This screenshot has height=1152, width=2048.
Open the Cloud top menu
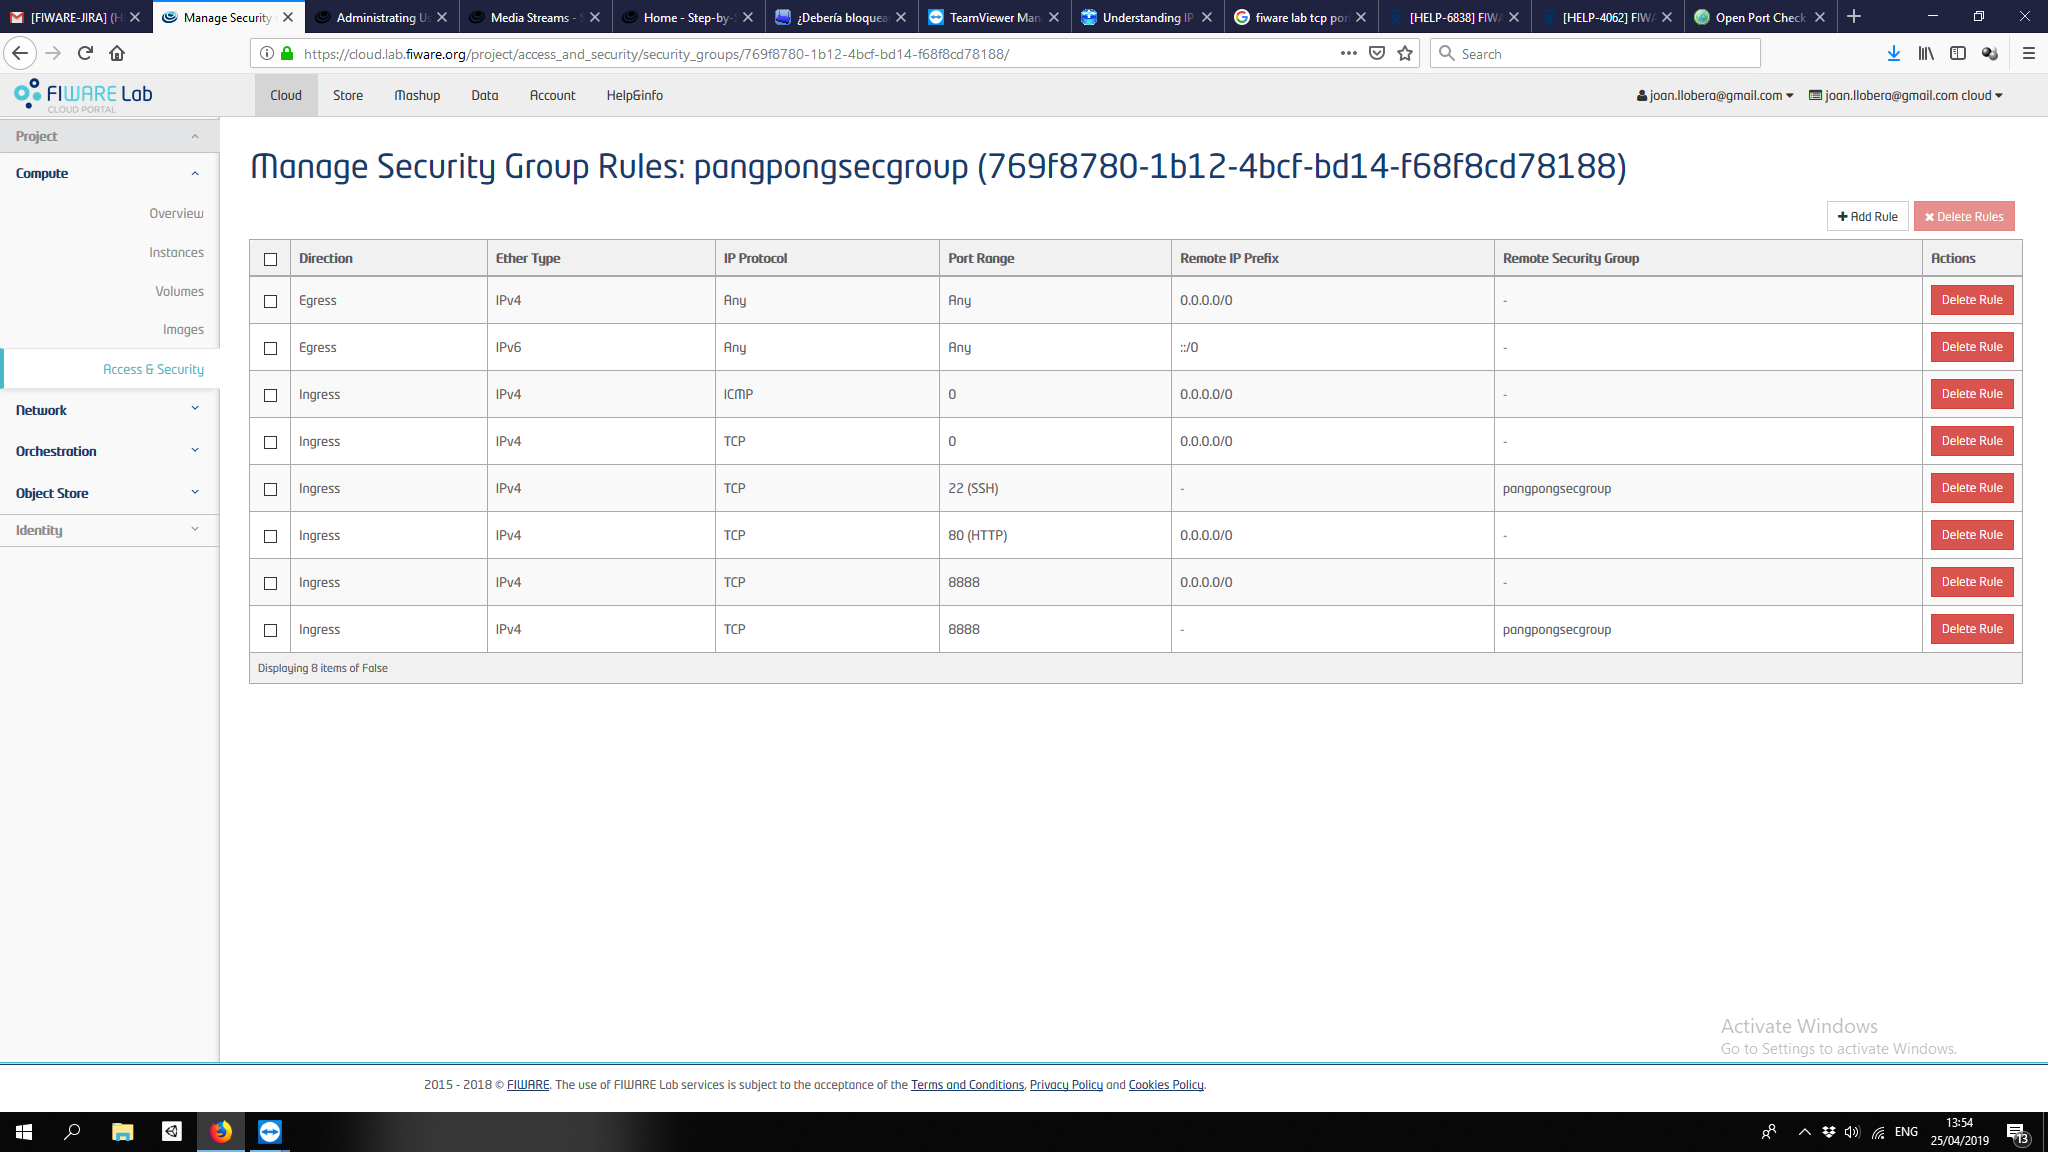pyautogui.click(x=286, y=95)
